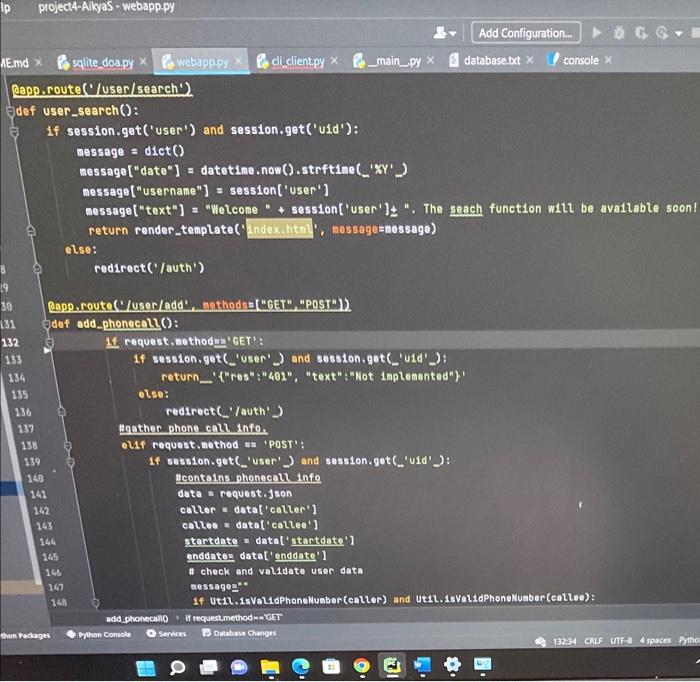
Task: Open File Explorer from the taskbar
Action: coord(270,667)
